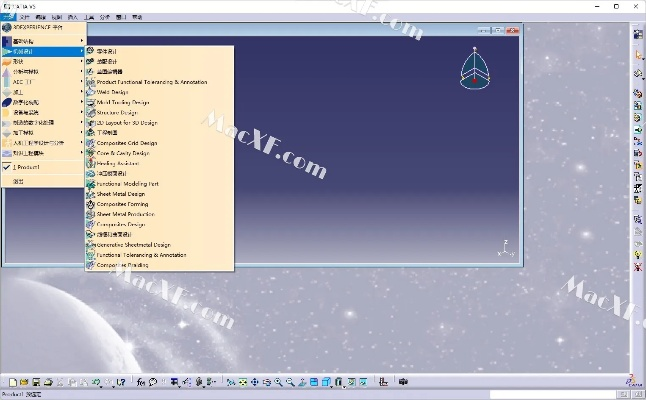Screen dimensions: 646x400
Task: Click the formula f(x) icon
Action: [141, 382]
